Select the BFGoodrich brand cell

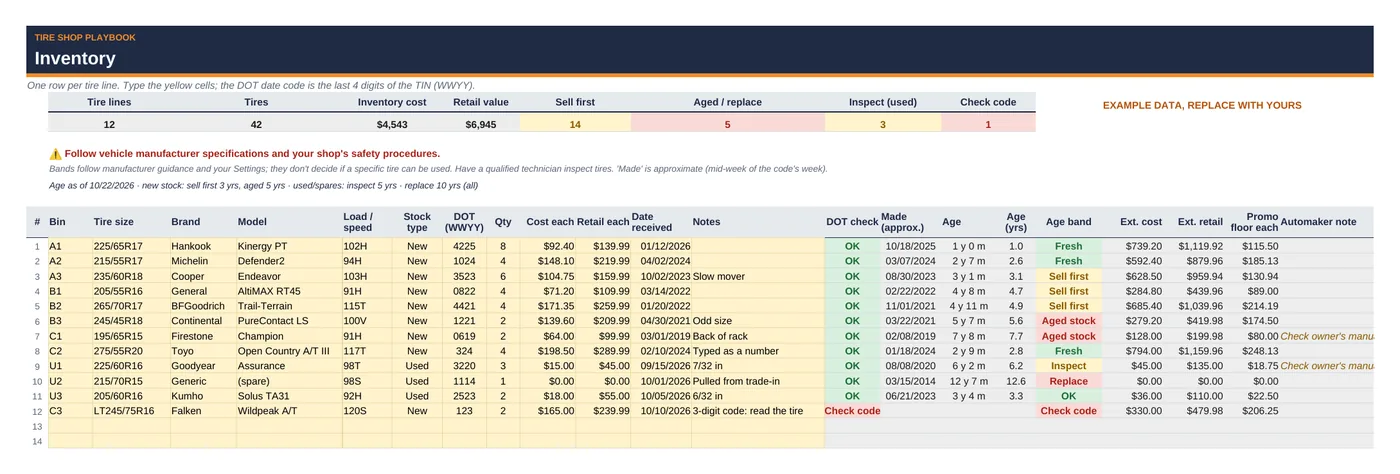coord(203,306)
